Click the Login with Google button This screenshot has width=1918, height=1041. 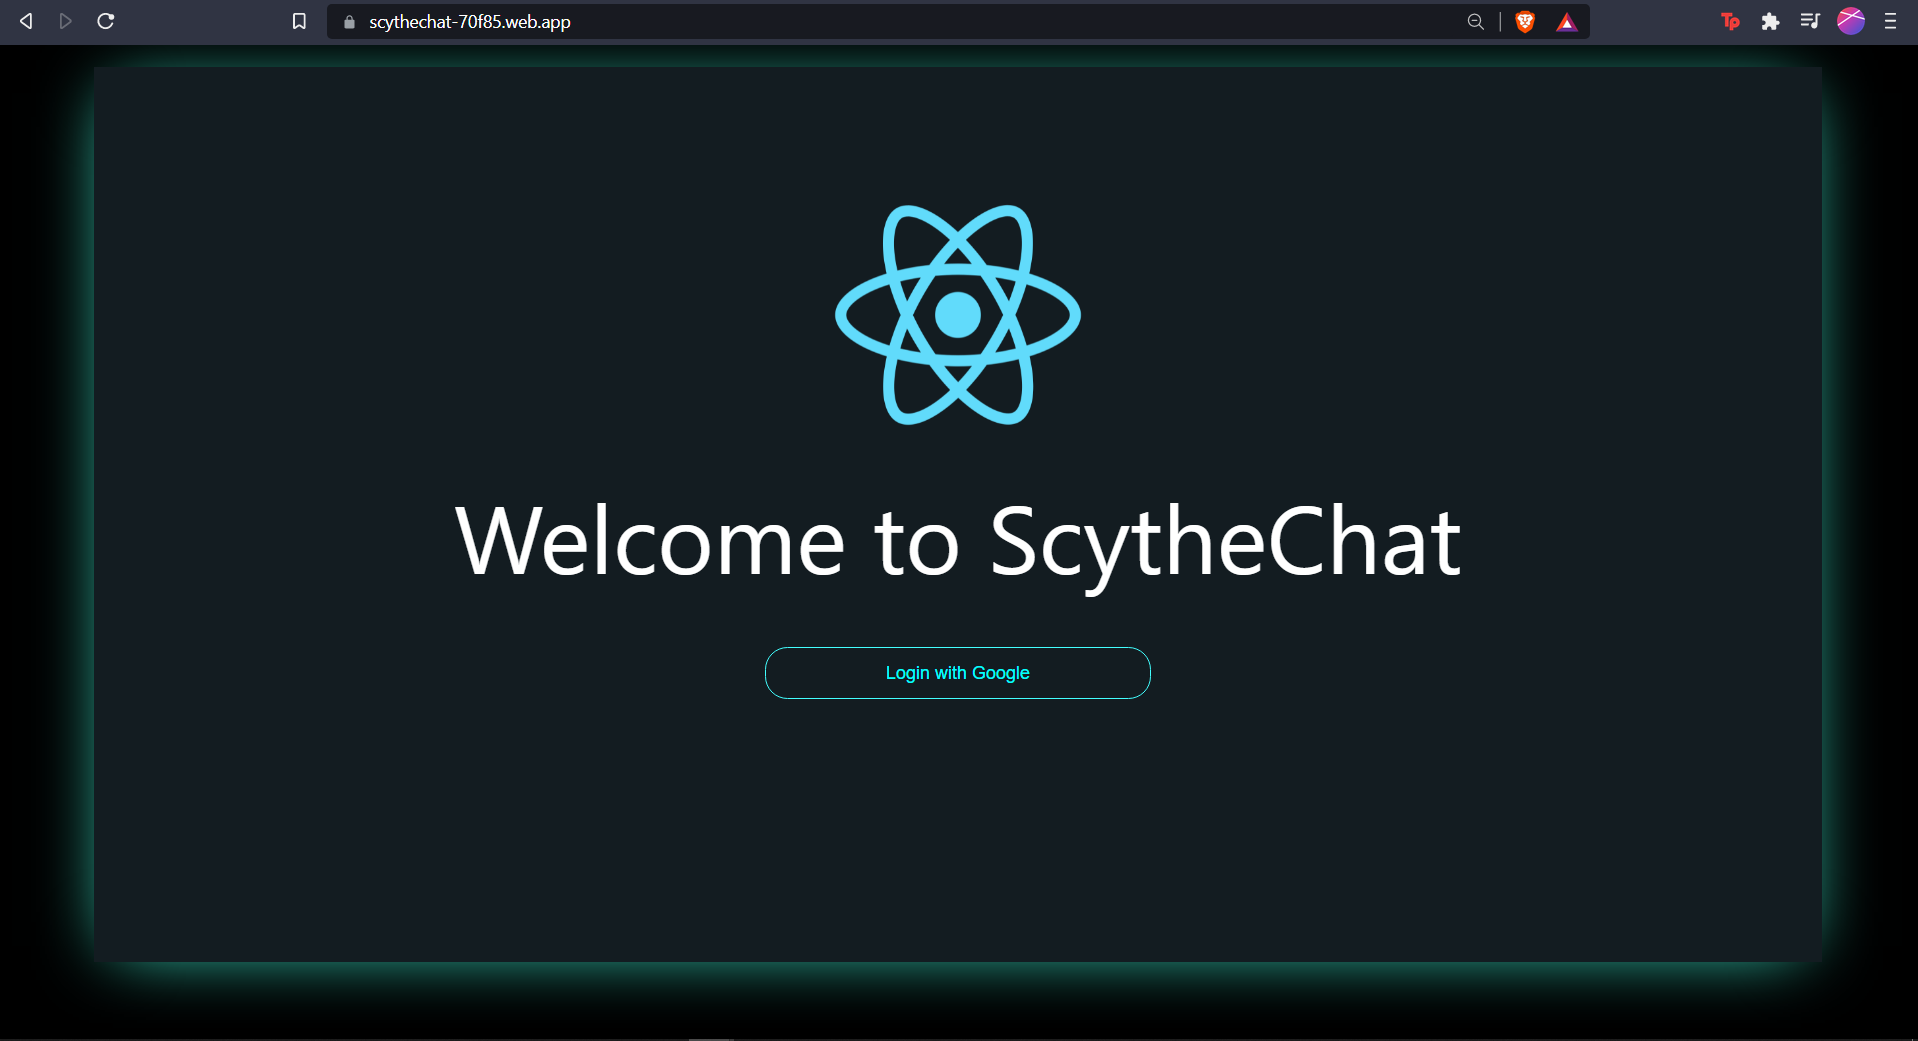click(956, 672)
